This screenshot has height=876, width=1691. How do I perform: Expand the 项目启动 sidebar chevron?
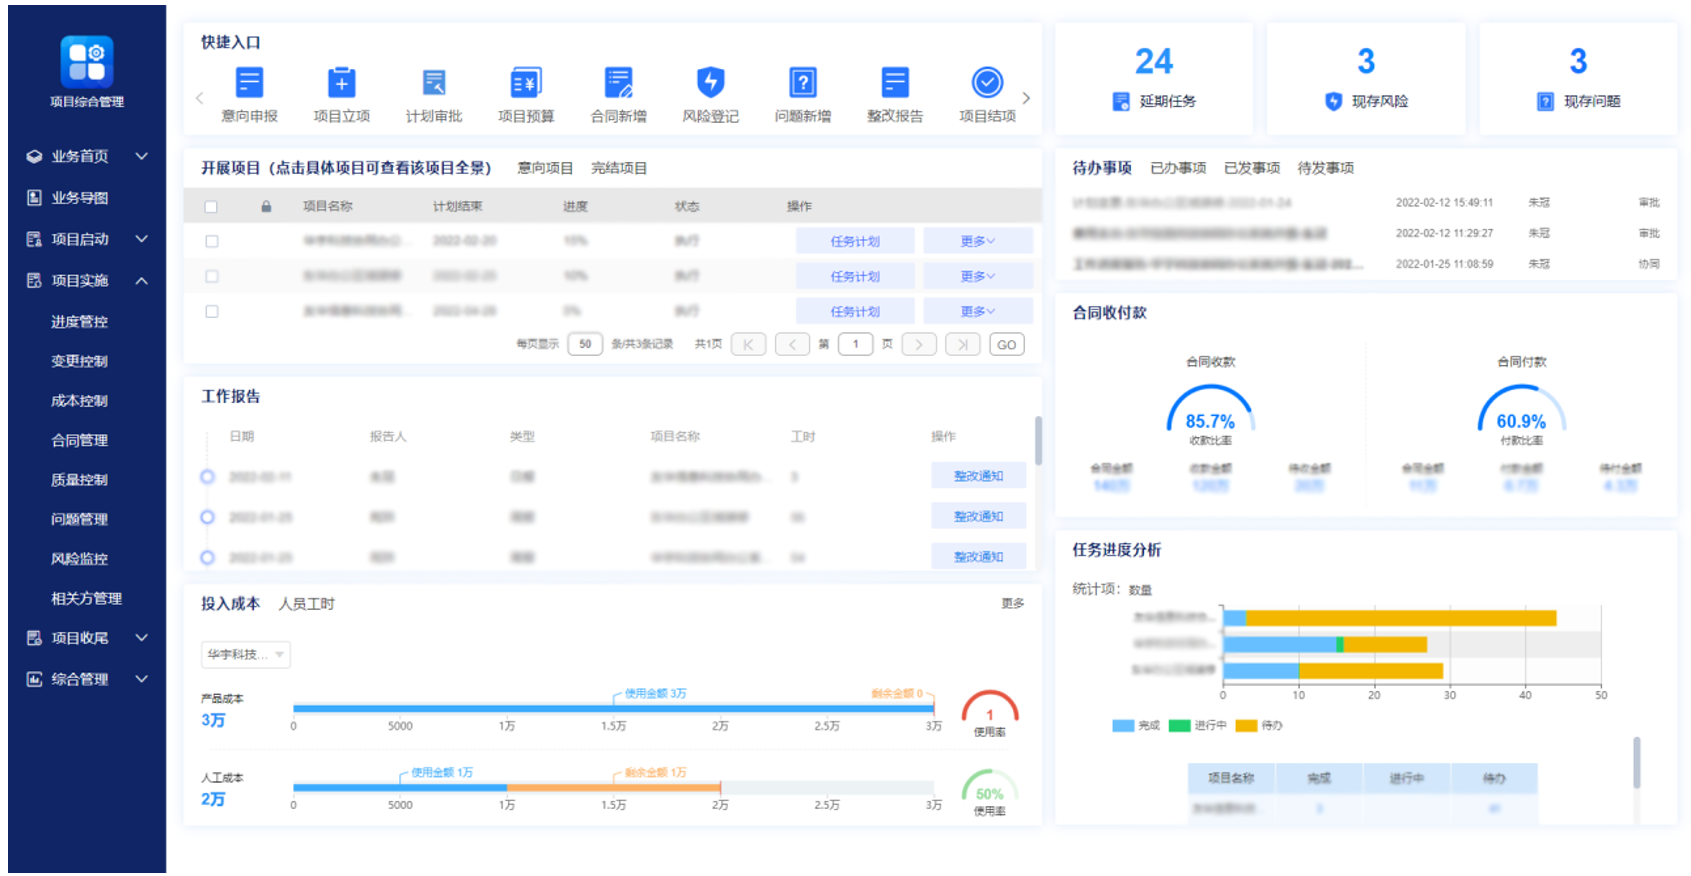coord(142,239)
